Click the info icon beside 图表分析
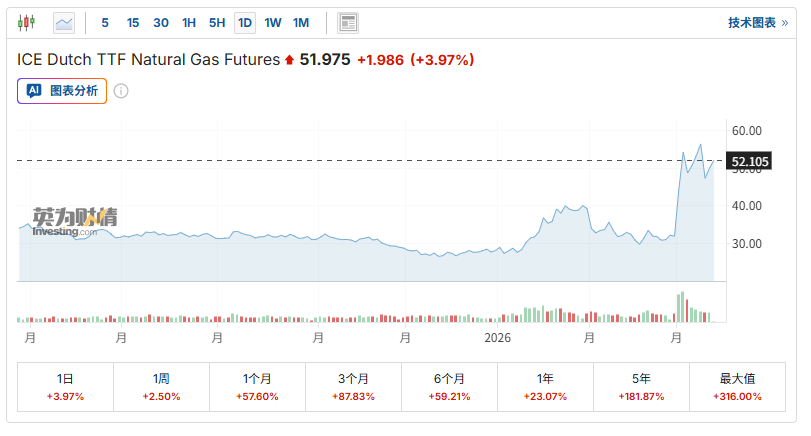Screen dimensions: 811x436 [x=121, y=91]
